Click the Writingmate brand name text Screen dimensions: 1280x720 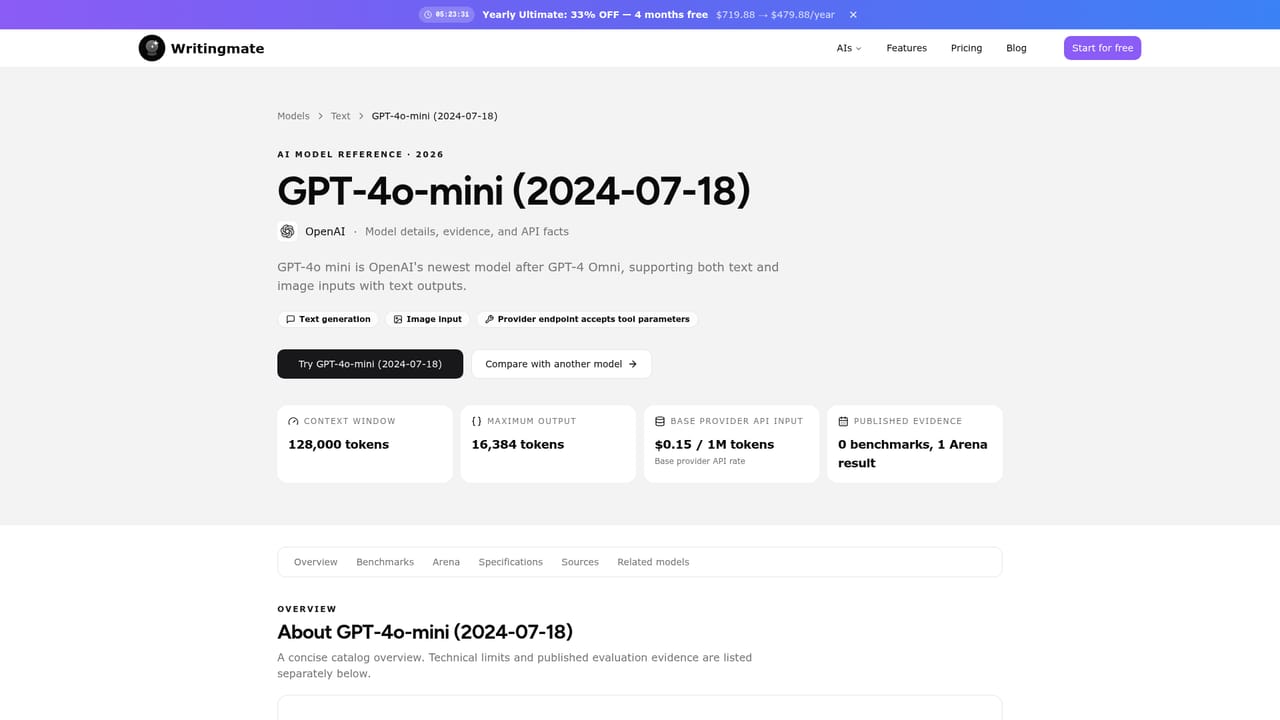tap(217, 48)
